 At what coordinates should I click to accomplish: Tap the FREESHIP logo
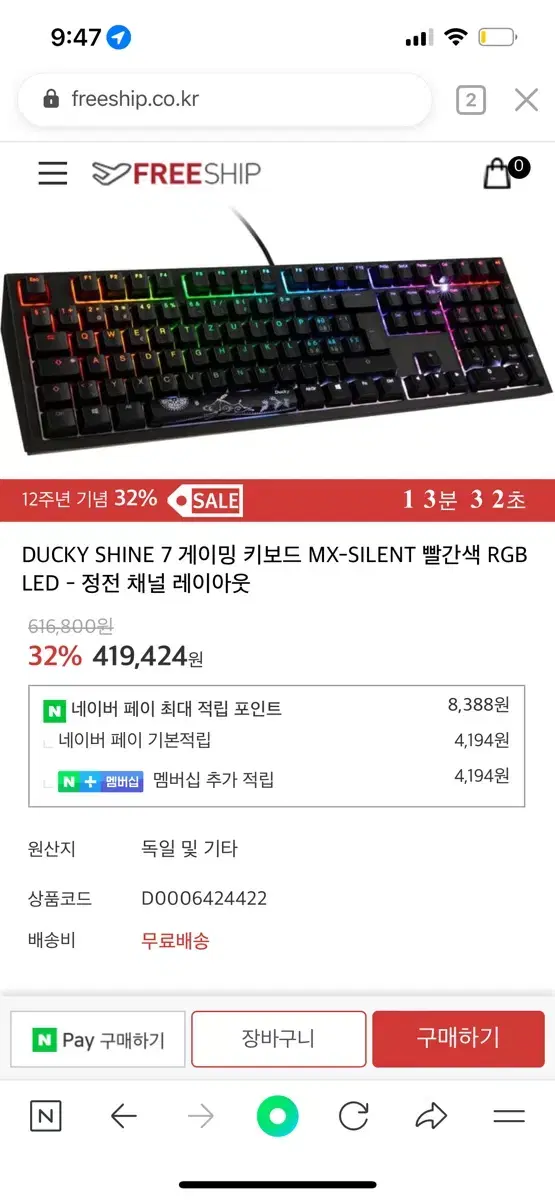click(176, 174)
